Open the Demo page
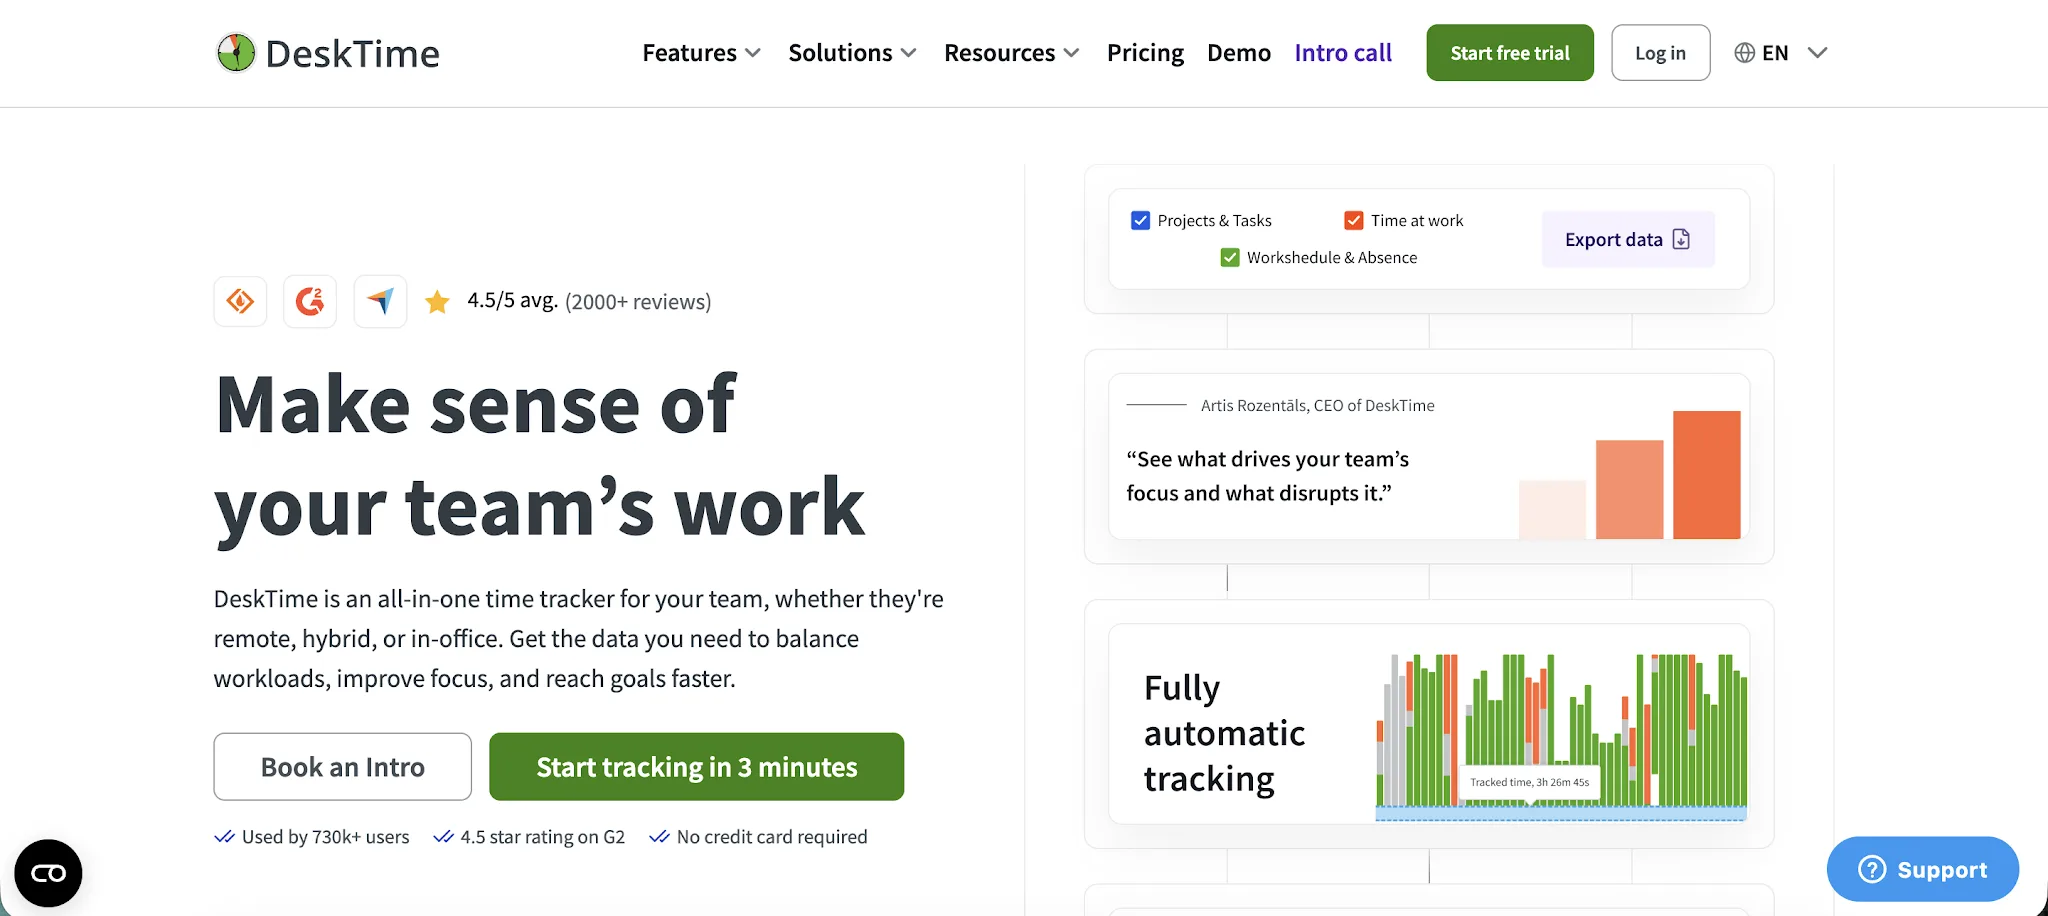This screenshot has width=2048, height=916. (1239, 53)
